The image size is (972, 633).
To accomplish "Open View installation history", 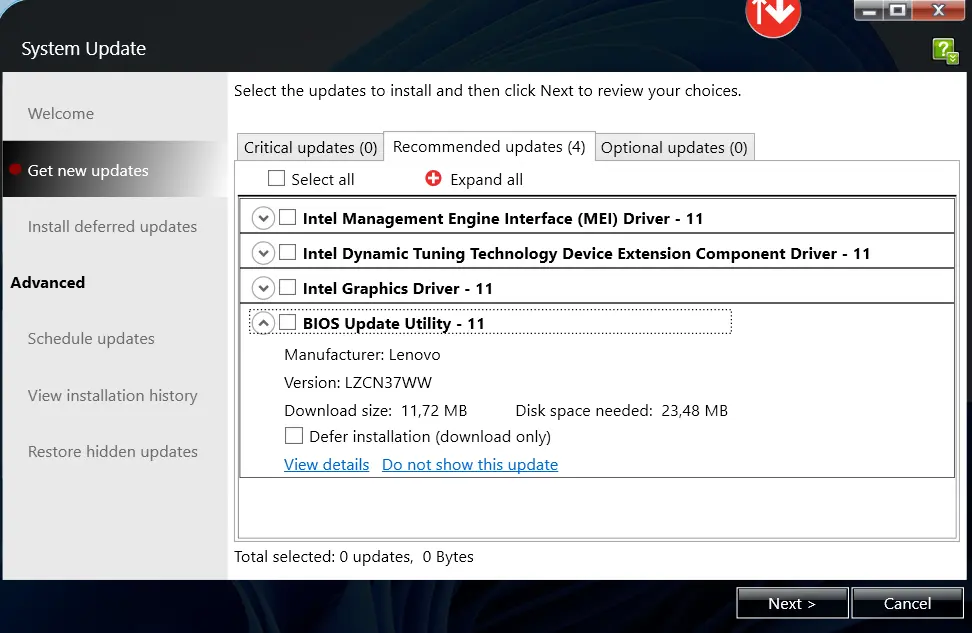I will pyautogui.click(x=112, y=396).
